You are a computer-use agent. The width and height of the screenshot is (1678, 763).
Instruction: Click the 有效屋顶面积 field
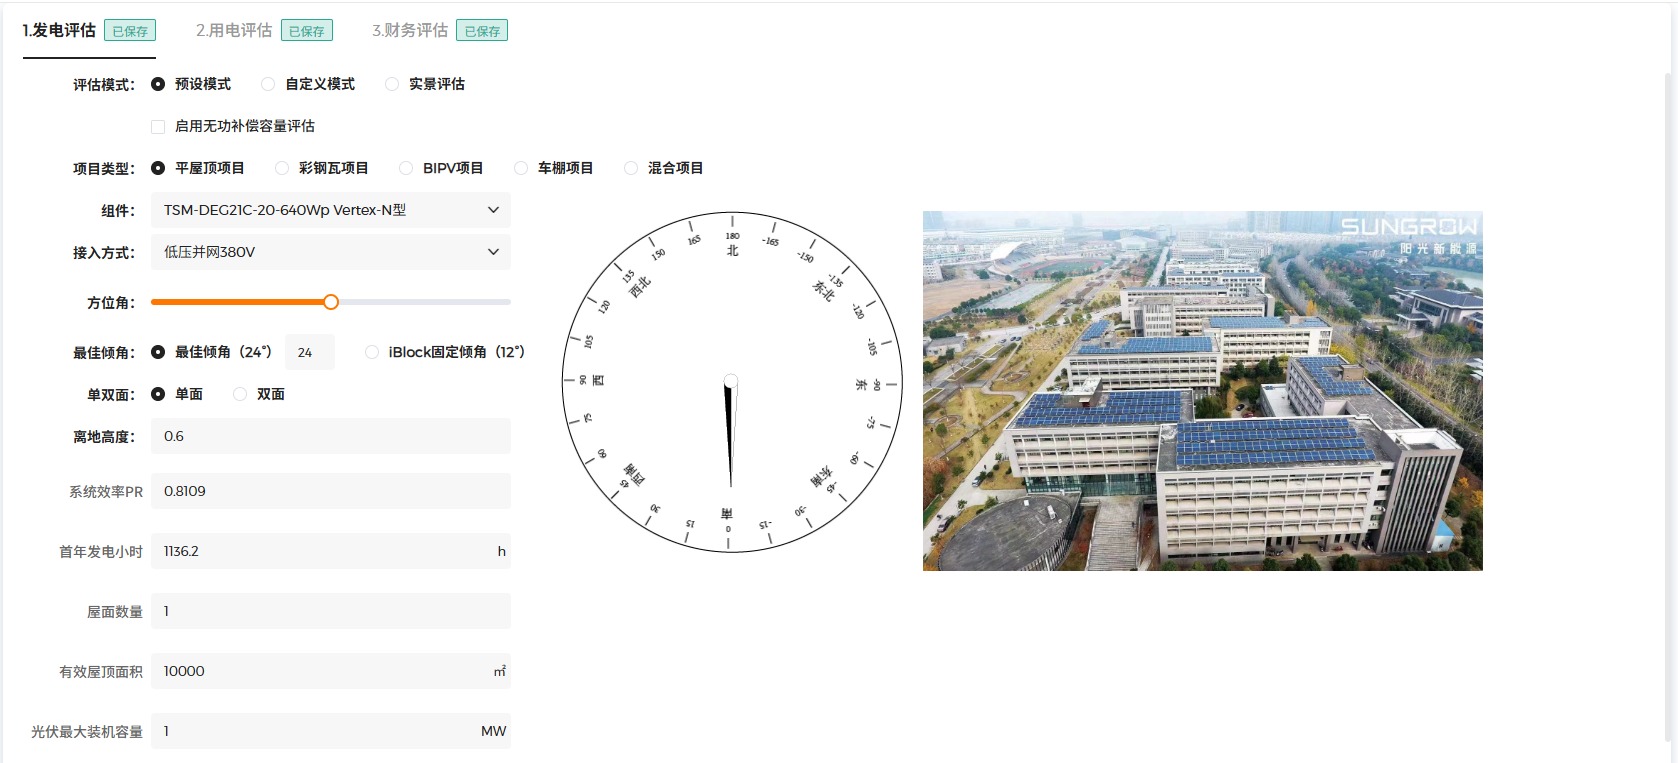[331, 671]
